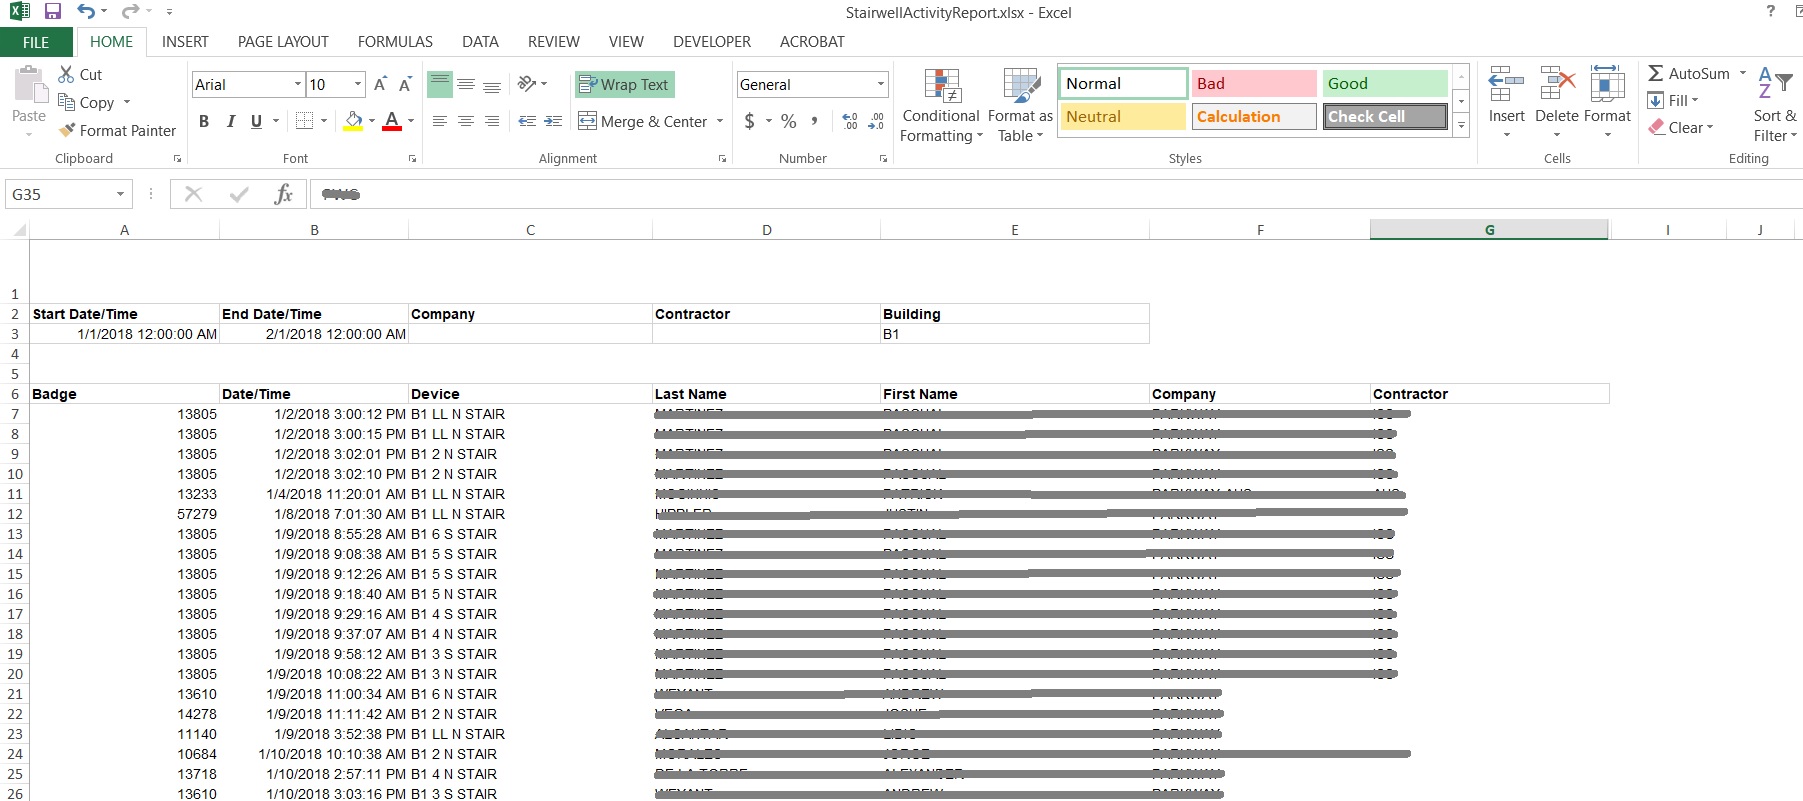Increase the cell indent
The height and width of the screenshot is (801, 1803).
coord(553,121)
